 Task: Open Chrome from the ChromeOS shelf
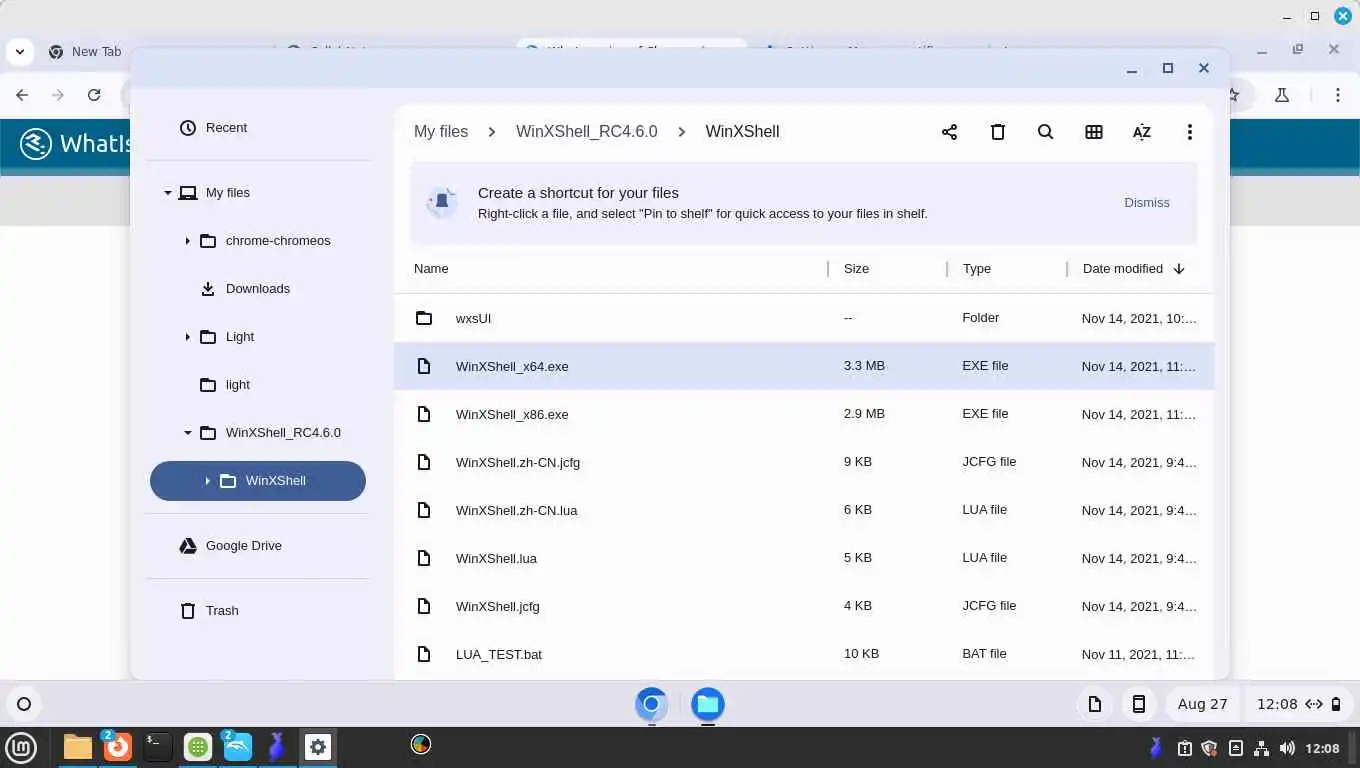point(651,704)
